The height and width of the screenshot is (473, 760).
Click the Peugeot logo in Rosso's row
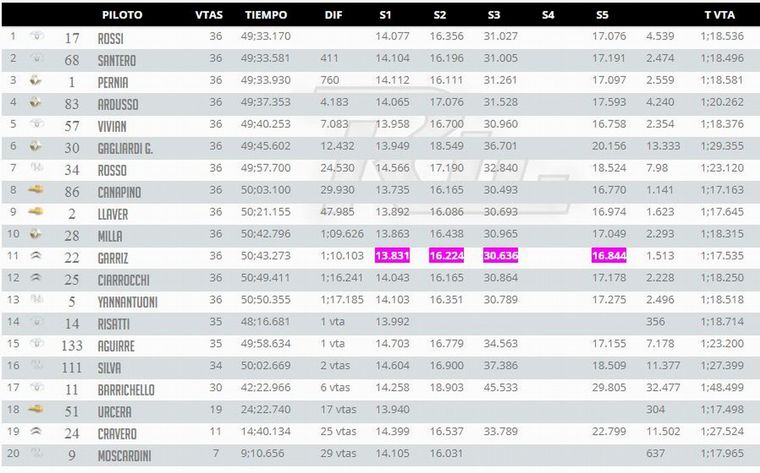pyautogui.click(x=35, y=167)
